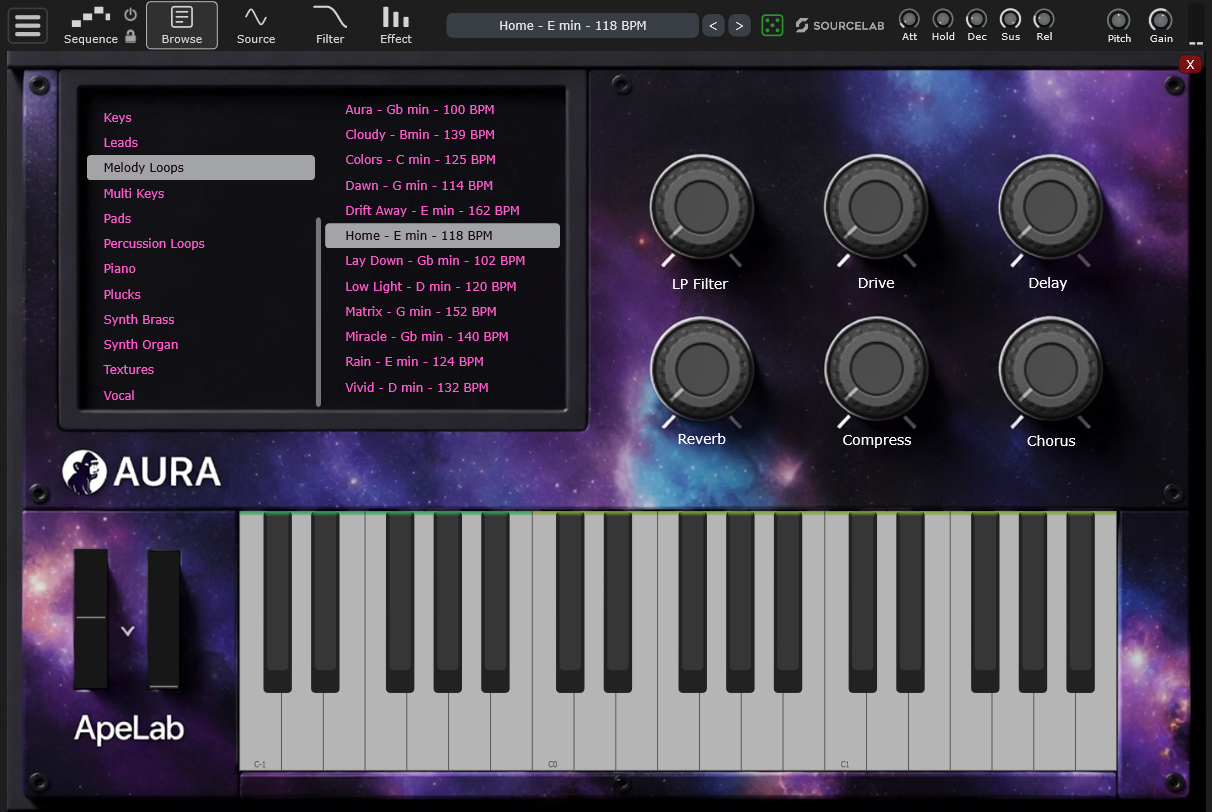Toggle the sequencer power button
The width and height of the screenshot is (1212, 812).
130,15
